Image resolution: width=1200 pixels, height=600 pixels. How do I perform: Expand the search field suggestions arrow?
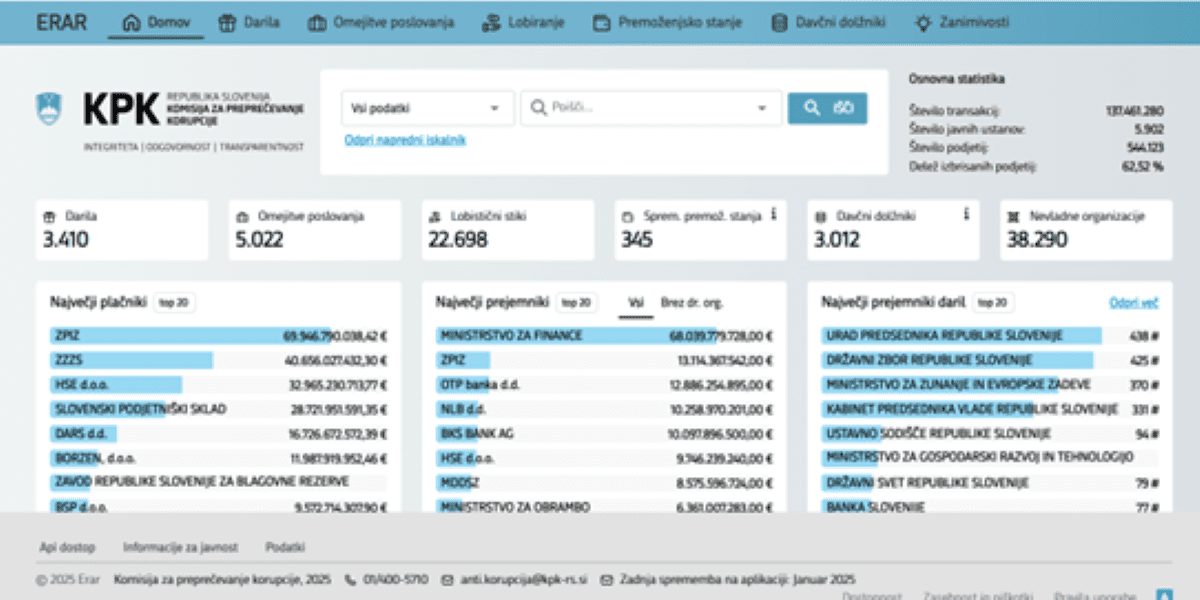point(763,108)
